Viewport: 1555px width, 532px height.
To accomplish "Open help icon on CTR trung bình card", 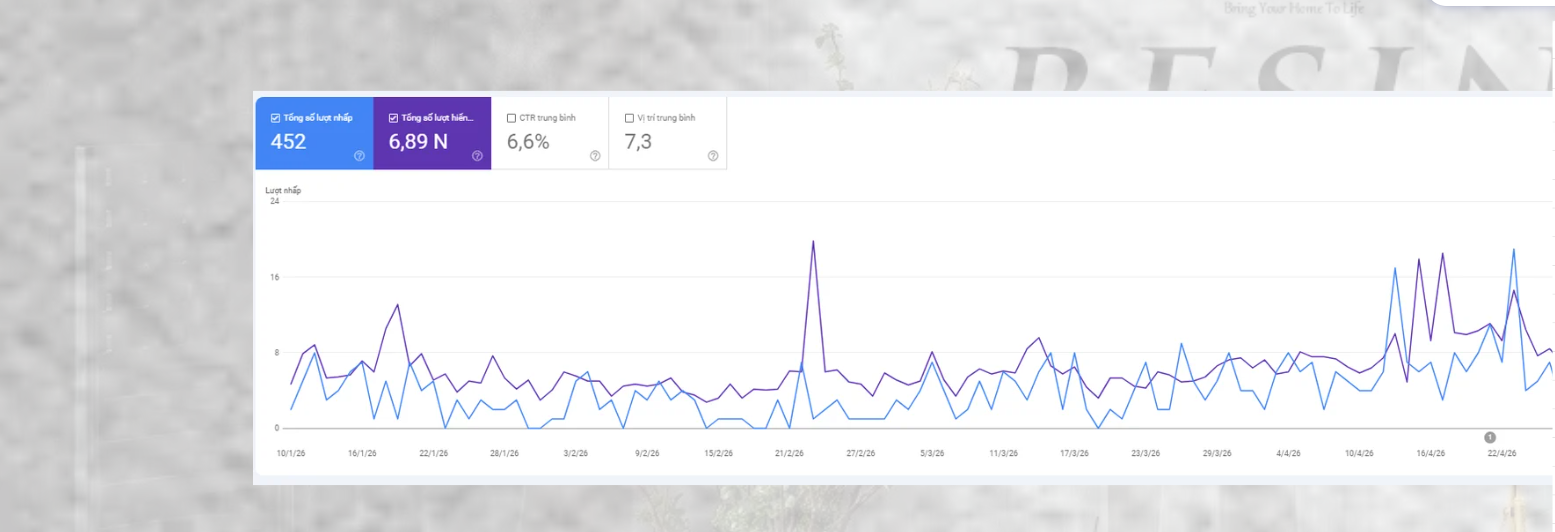I will click(x=595, y=156).
